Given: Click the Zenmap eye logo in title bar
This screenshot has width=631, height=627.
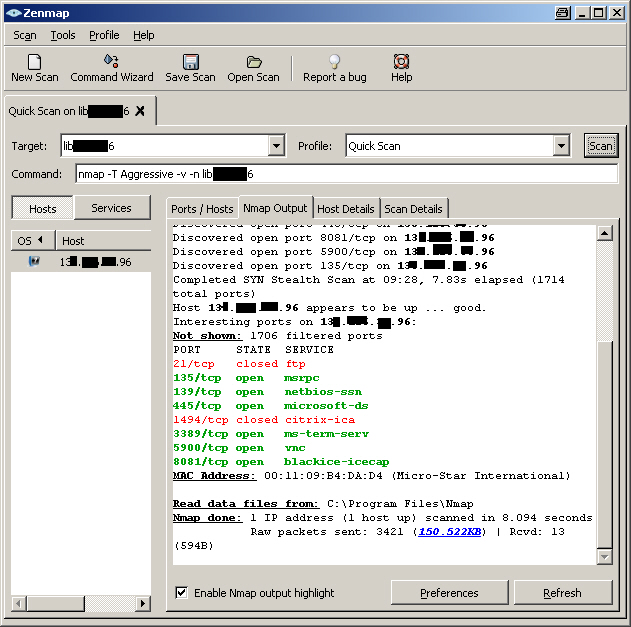Looking at the screenshot, I should click(13, 13).
